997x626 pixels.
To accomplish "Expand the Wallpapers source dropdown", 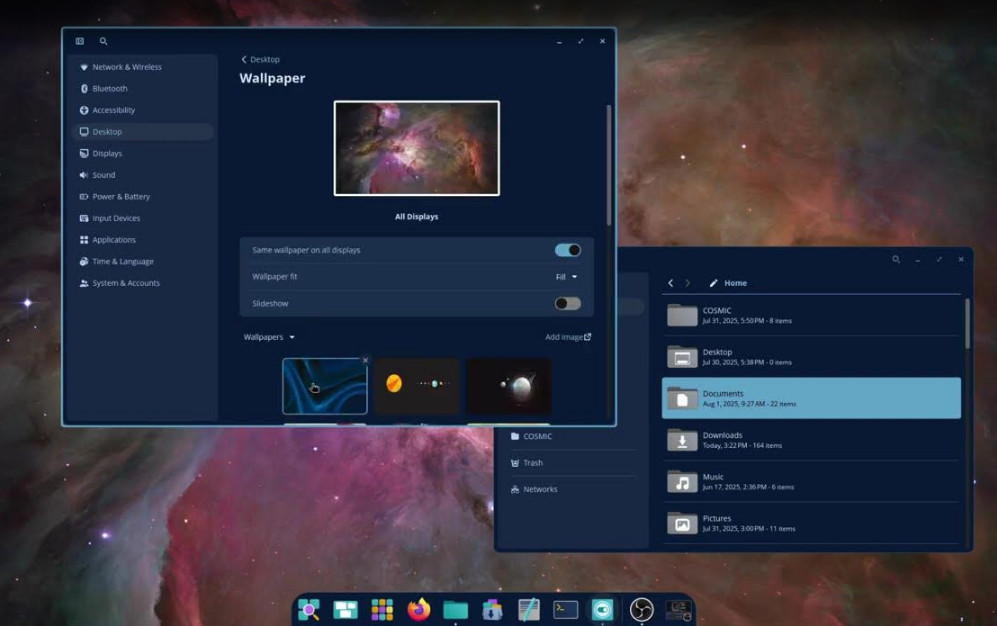I will click(x=269, y=337).
